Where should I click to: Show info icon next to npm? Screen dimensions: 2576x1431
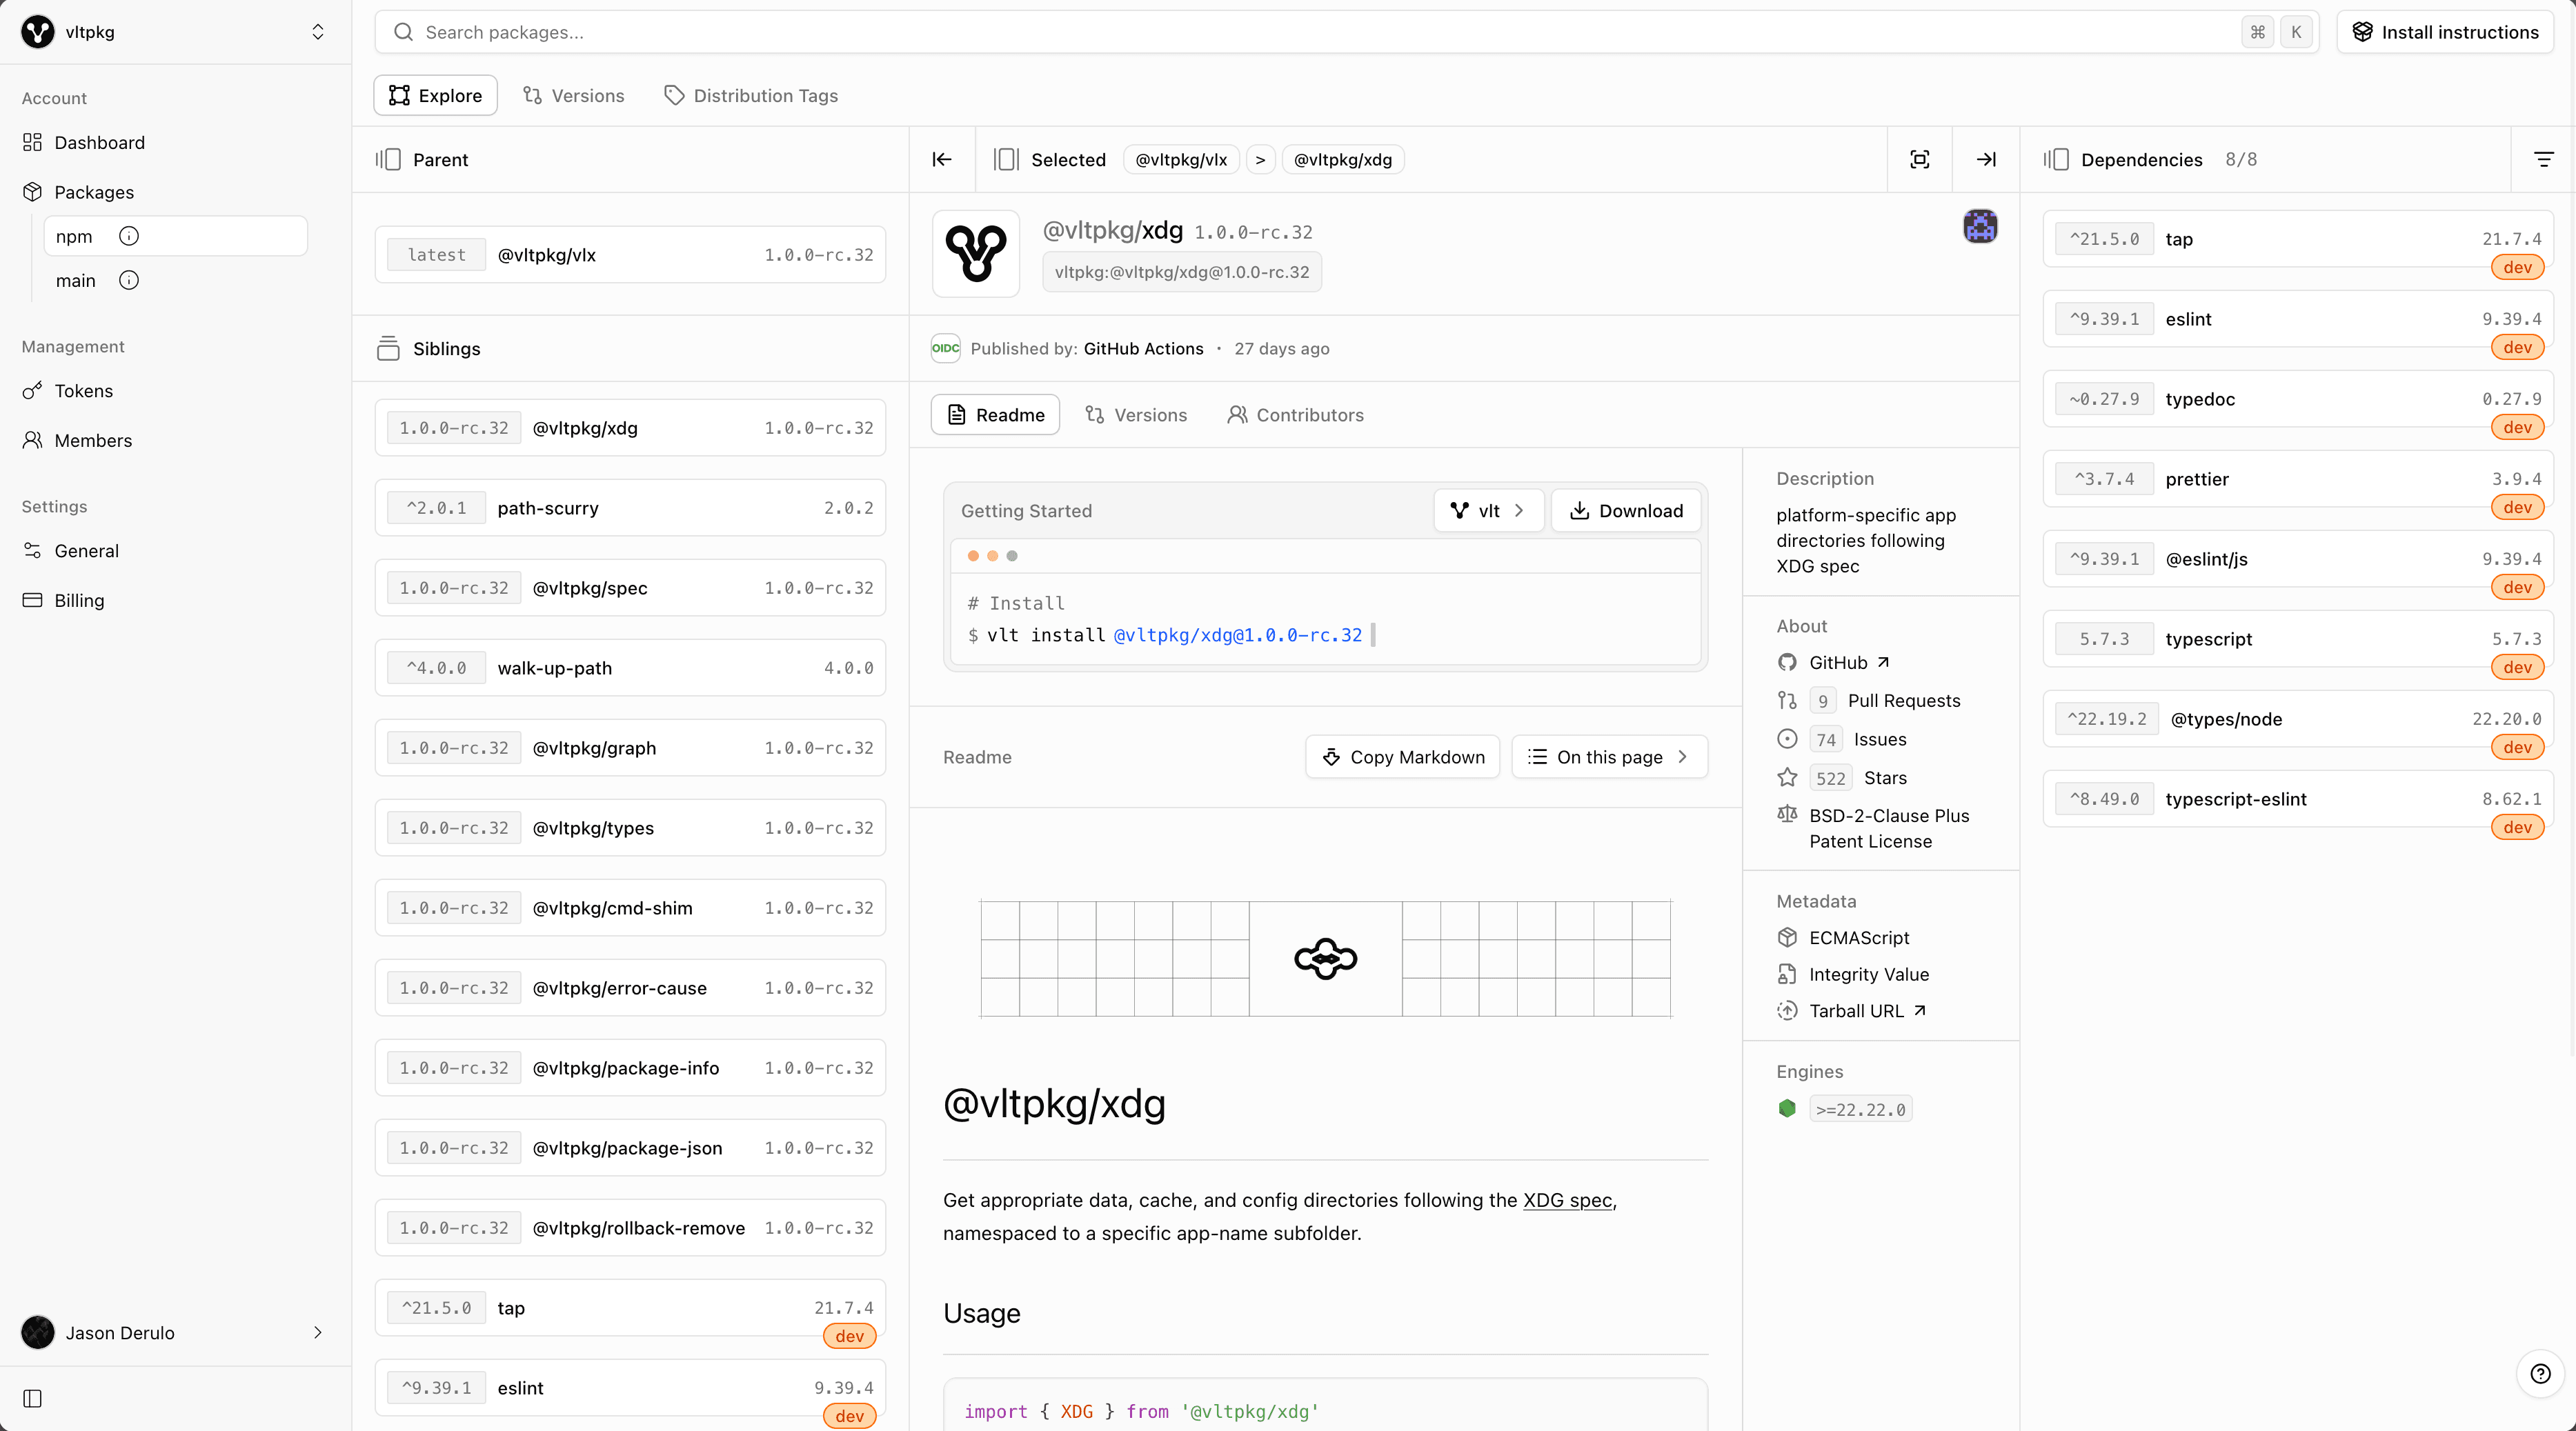[x=129, y=236]
